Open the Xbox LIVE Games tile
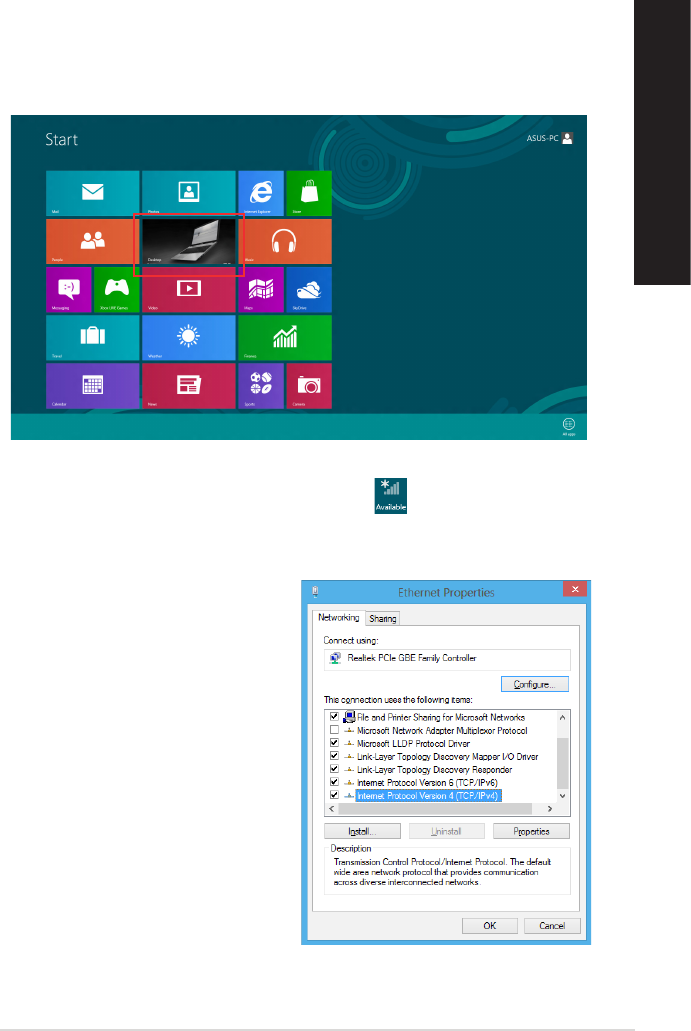 pyautogui.click(x=116, y=289)
